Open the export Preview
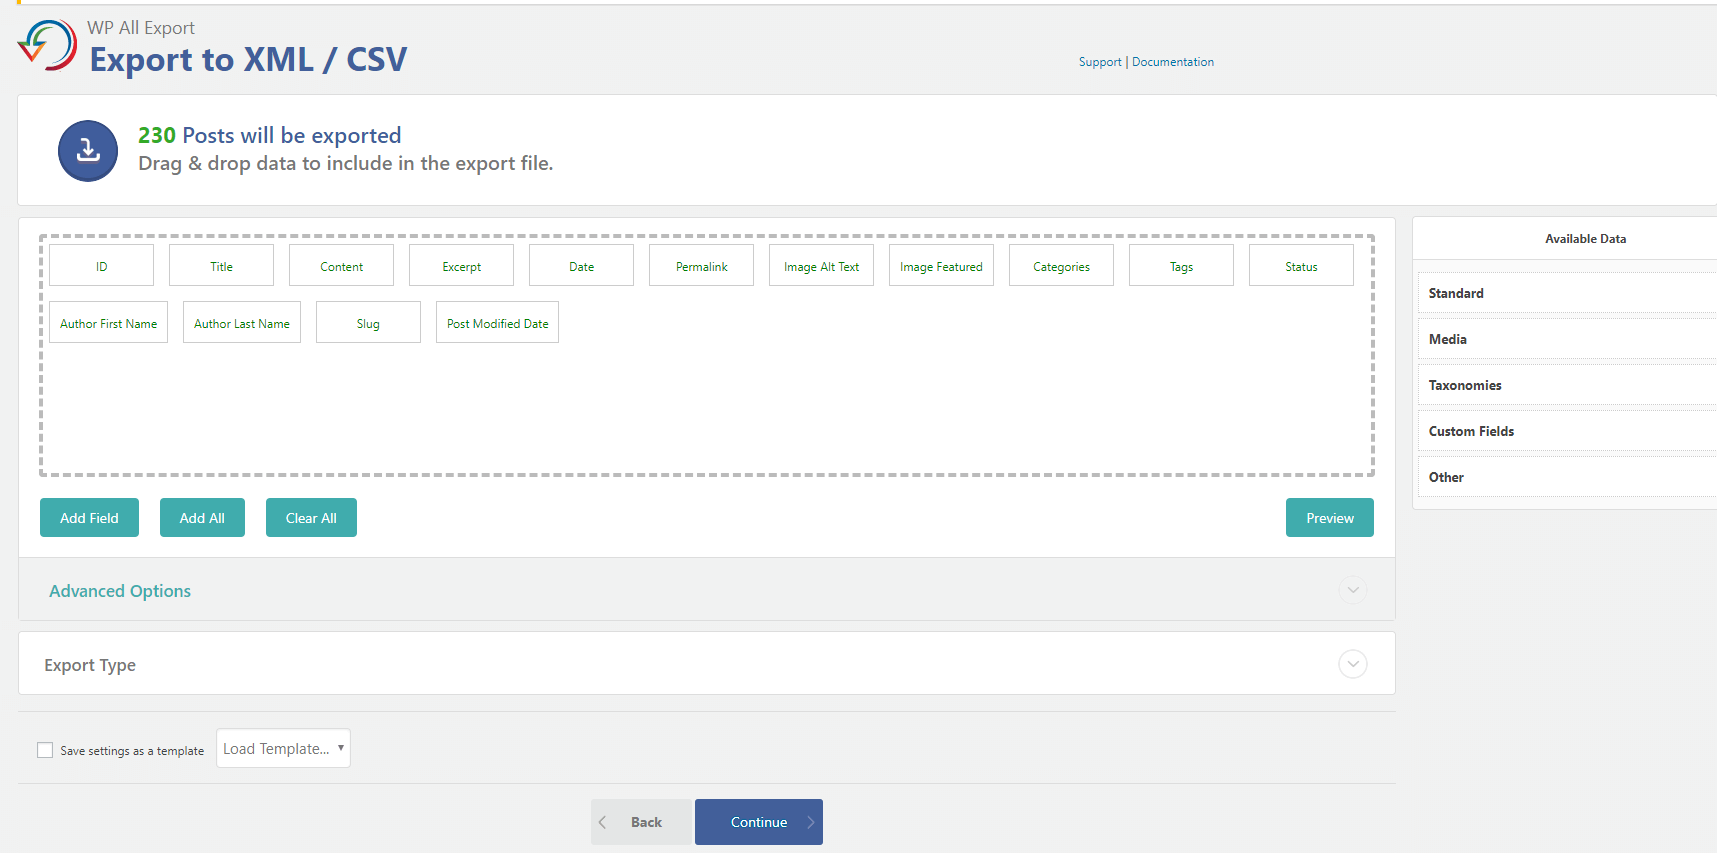The height and width of the screenshot is (853, 1717). [1329, 518]
